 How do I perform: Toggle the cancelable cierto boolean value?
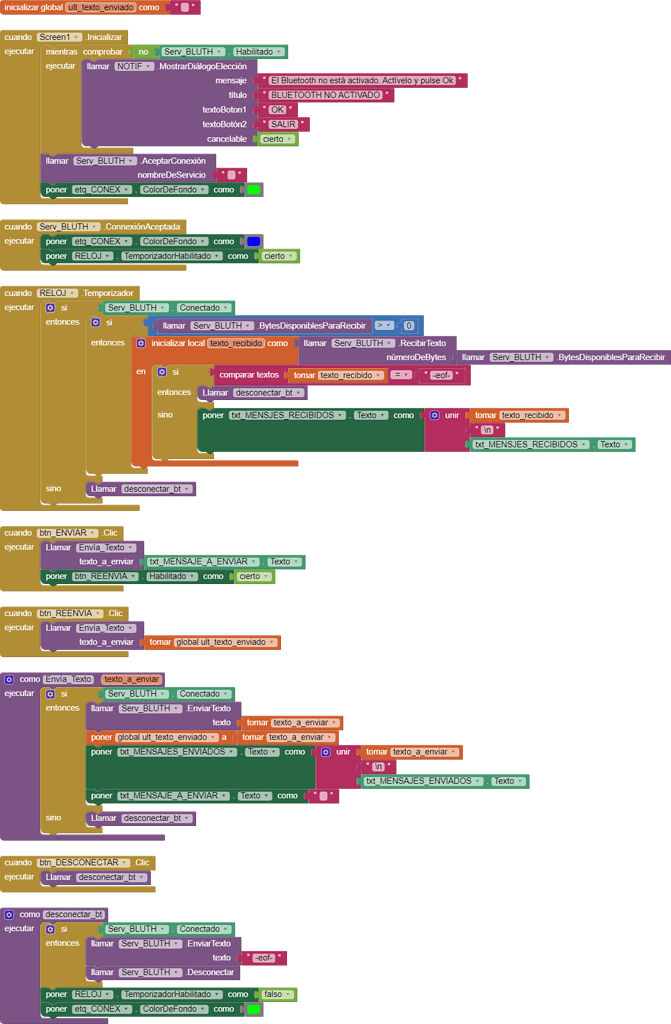[278, 139]
